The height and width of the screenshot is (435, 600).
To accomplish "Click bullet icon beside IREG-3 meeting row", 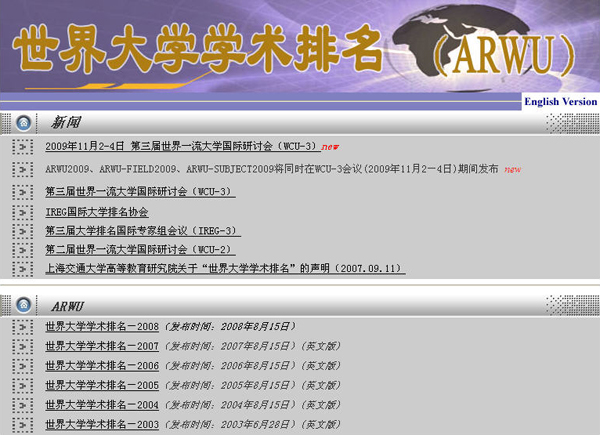I will click(x=23, y=231).
